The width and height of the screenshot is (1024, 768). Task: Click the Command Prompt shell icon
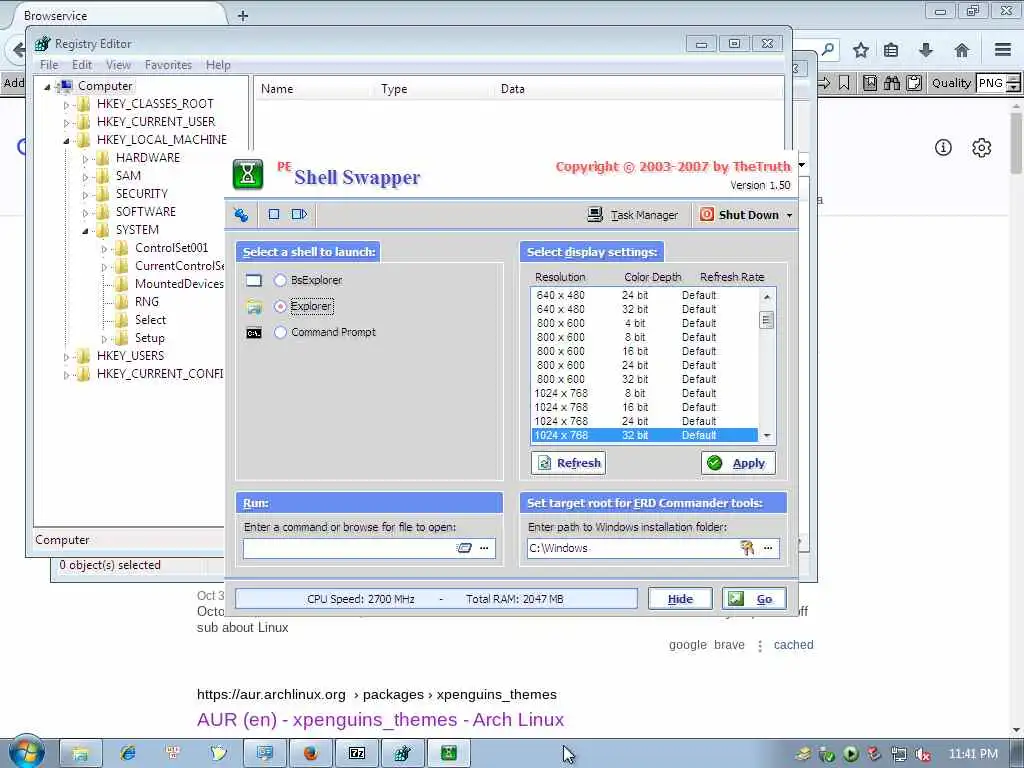[254, 333]
